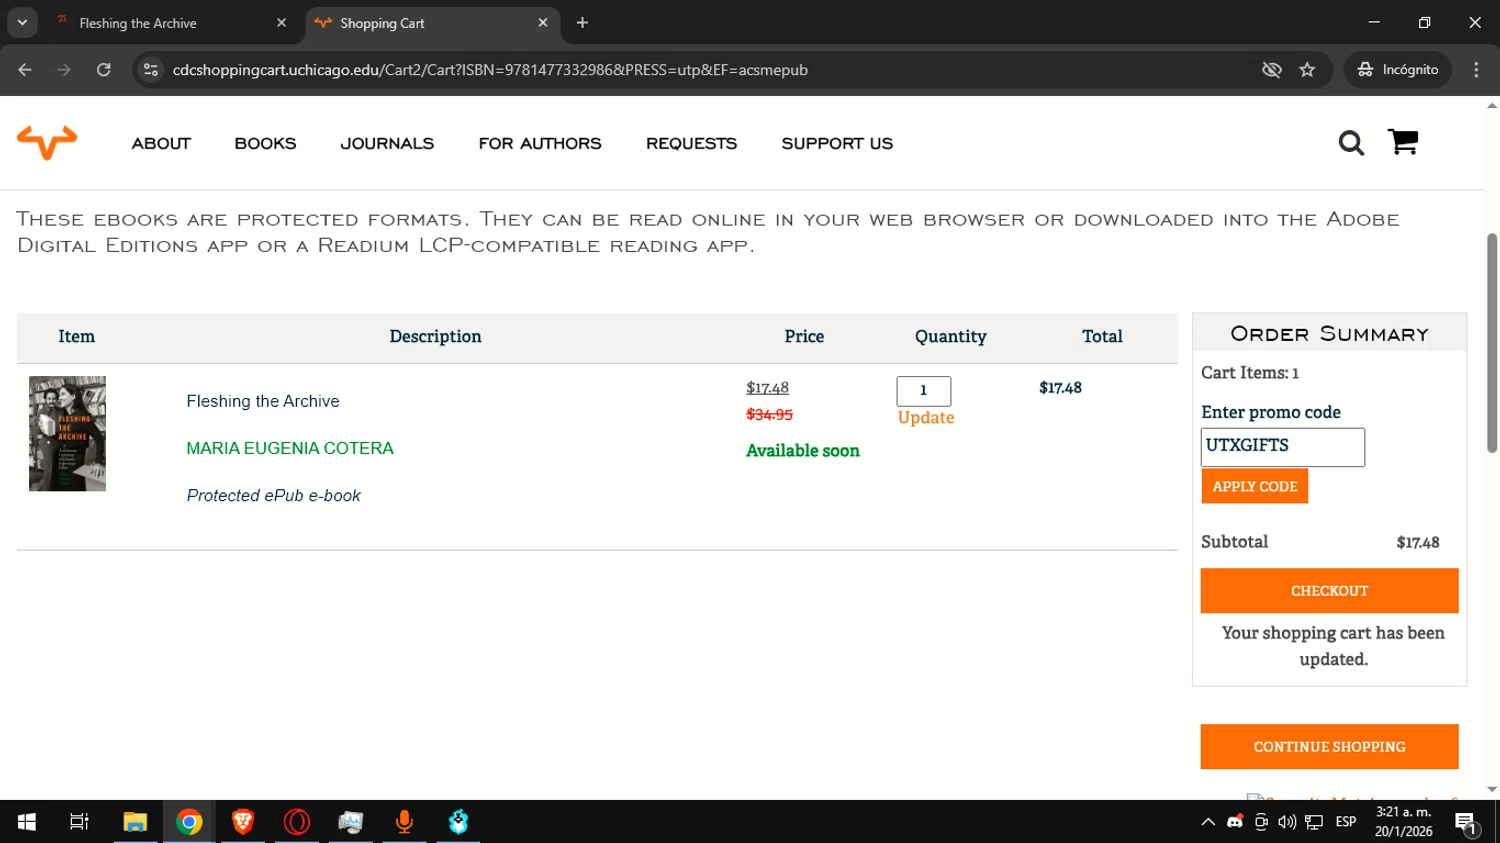Viewport: 1500px width, 843px height.
Task: Click the Chrome taskbar icon
Action: click(x=189, y=822)
